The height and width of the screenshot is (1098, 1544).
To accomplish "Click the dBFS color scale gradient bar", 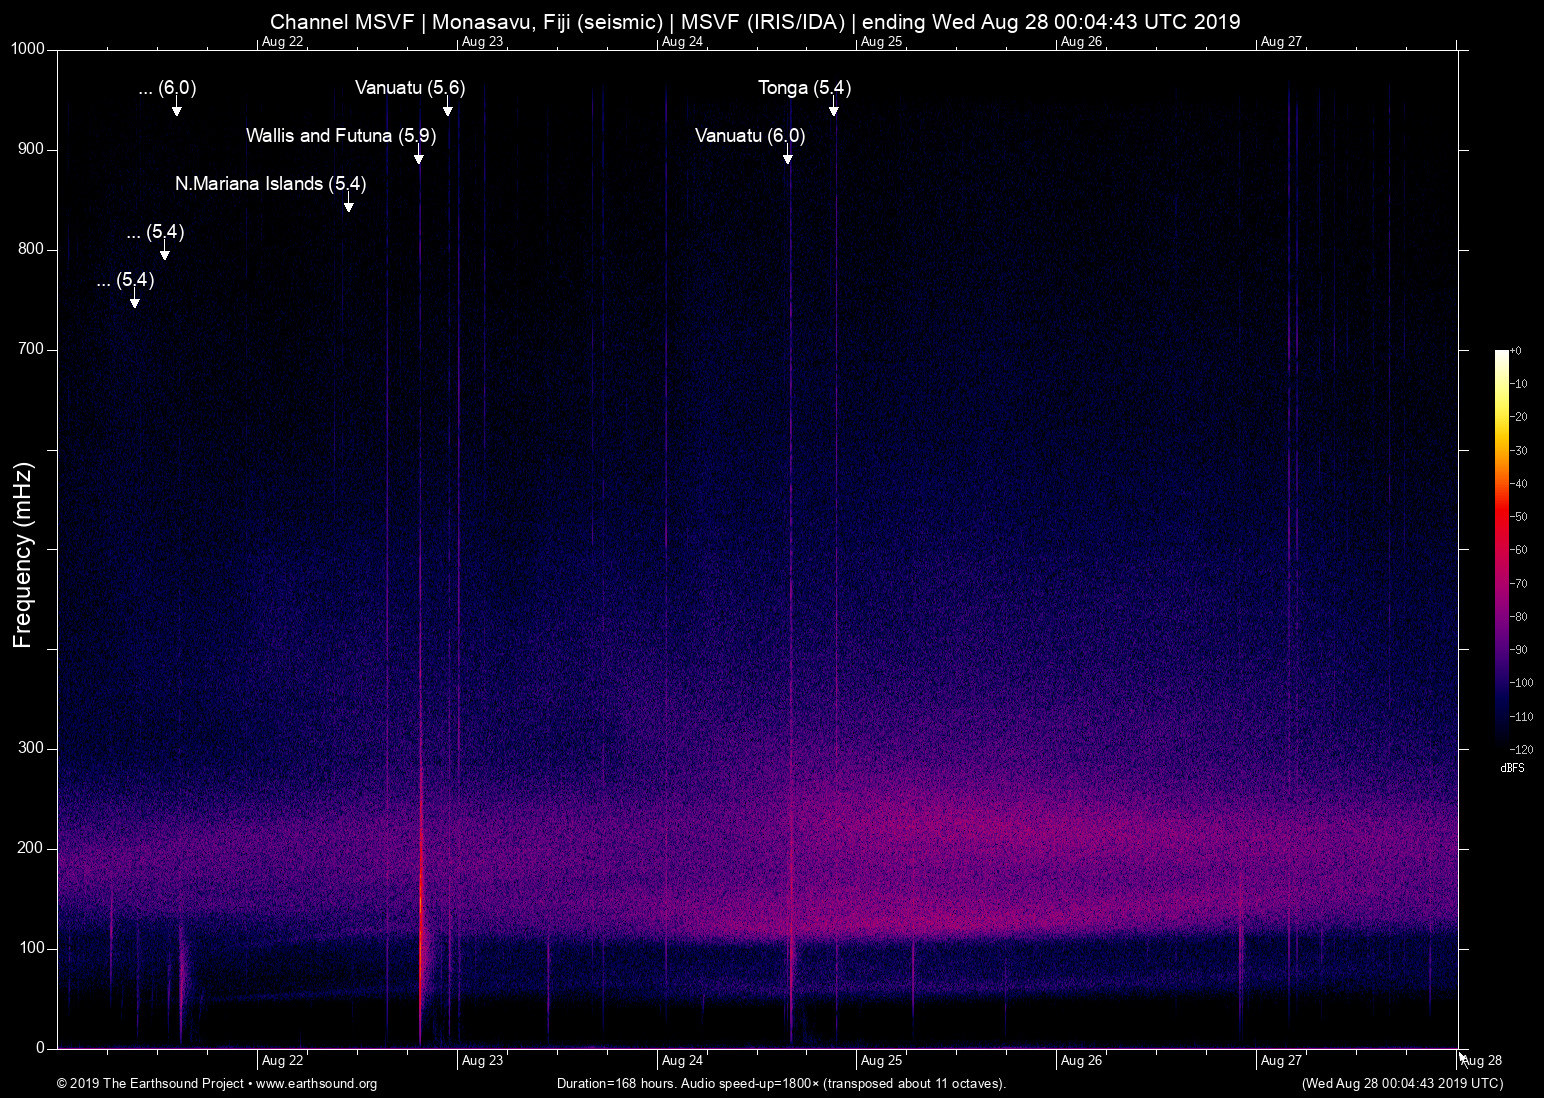I will coord(1502,549).
